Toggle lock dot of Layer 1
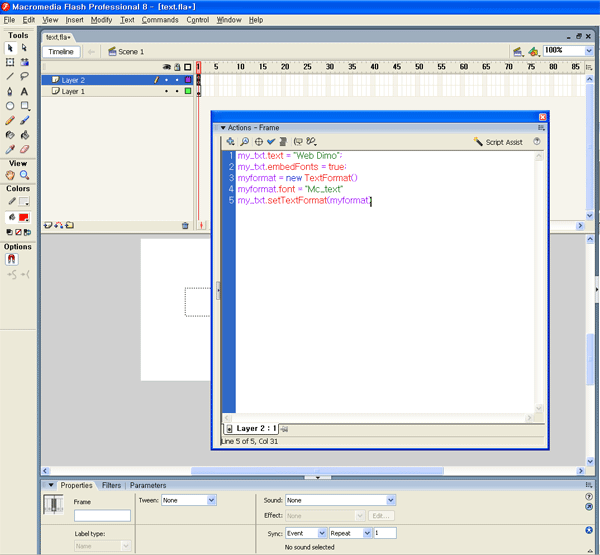Image resolution: width=600 pixels, height=555 pixels. (x=177, y=91)
